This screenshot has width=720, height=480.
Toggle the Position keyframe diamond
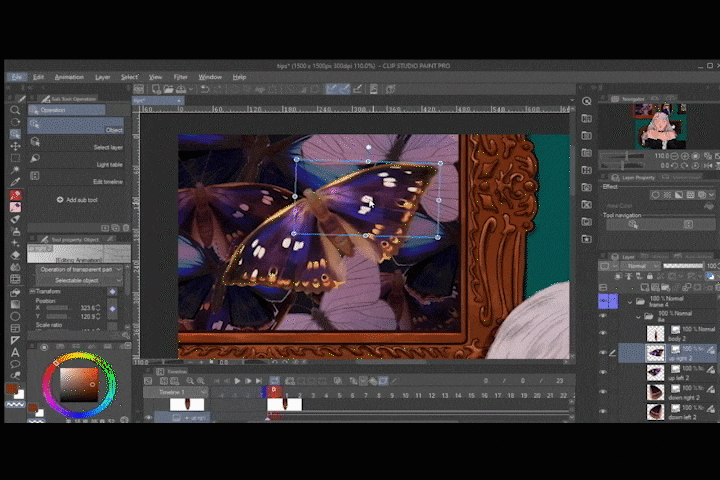click(112, 309)
